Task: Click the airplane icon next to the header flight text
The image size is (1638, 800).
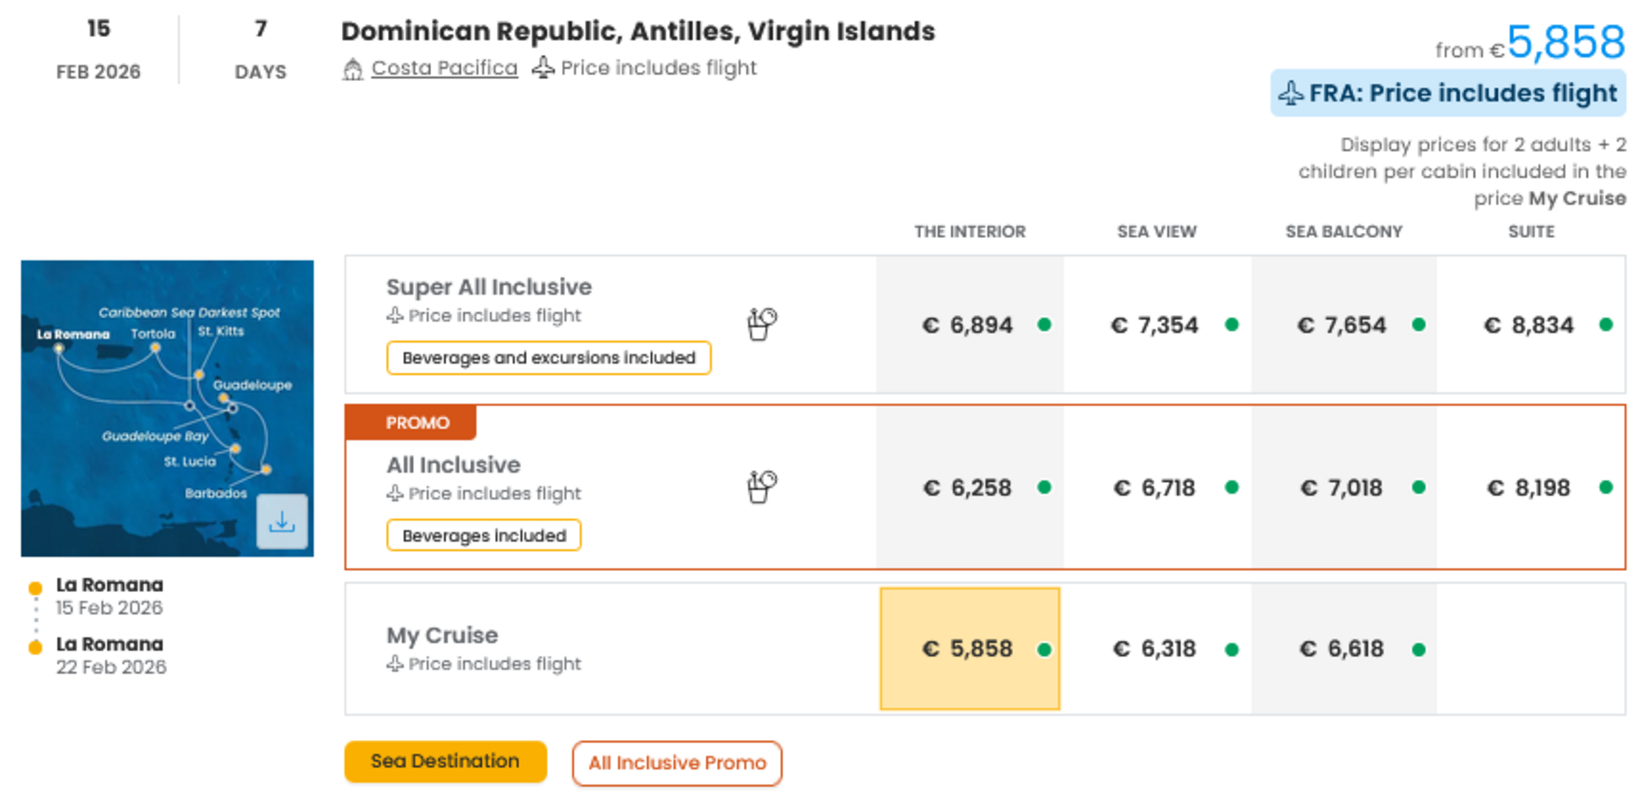Action: click(542, 68)
